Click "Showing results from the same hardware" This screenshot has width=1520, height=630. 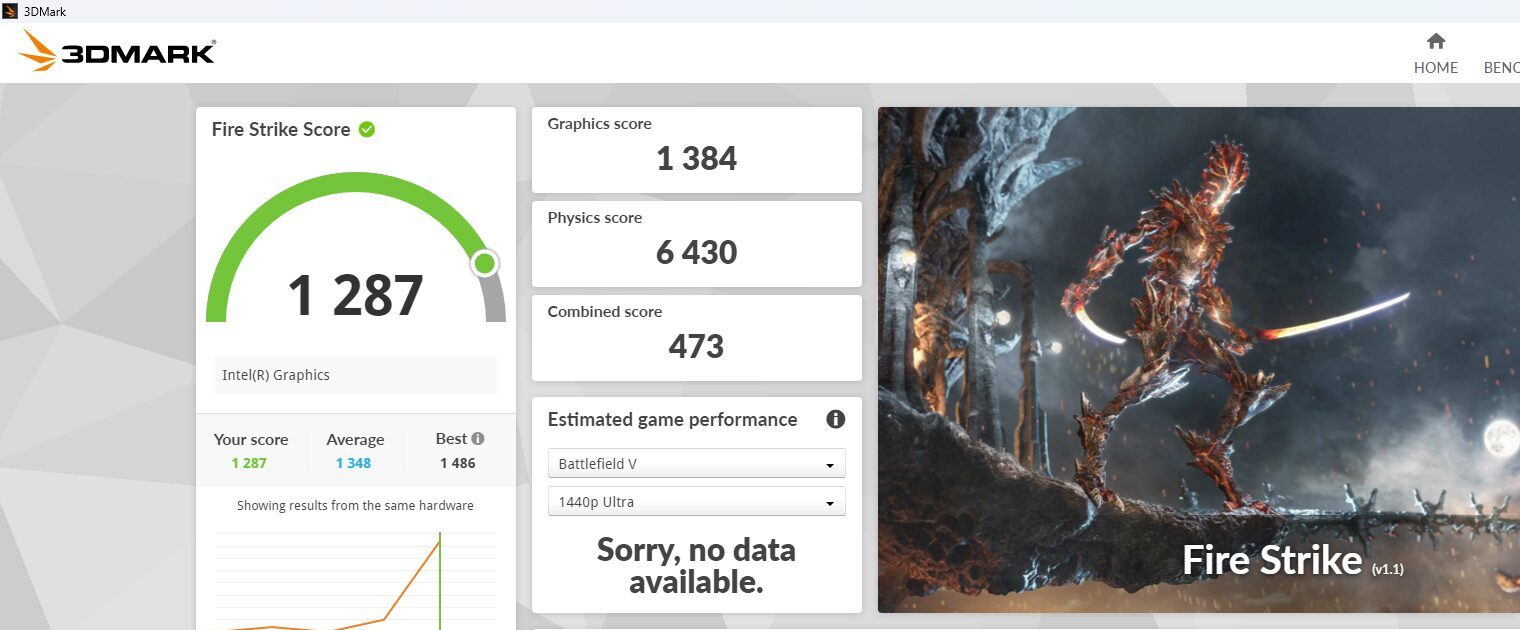tap(355, 506)
